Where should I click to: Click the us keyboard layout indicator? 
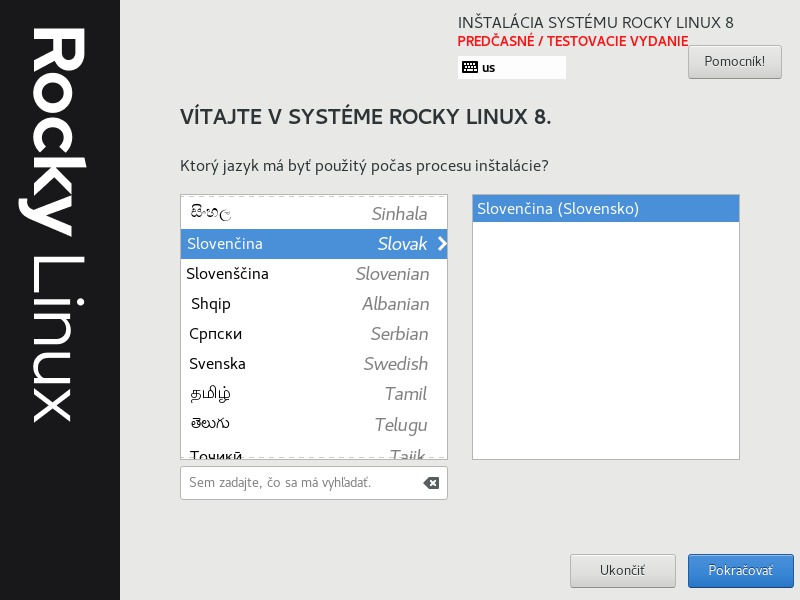(512, 67)
